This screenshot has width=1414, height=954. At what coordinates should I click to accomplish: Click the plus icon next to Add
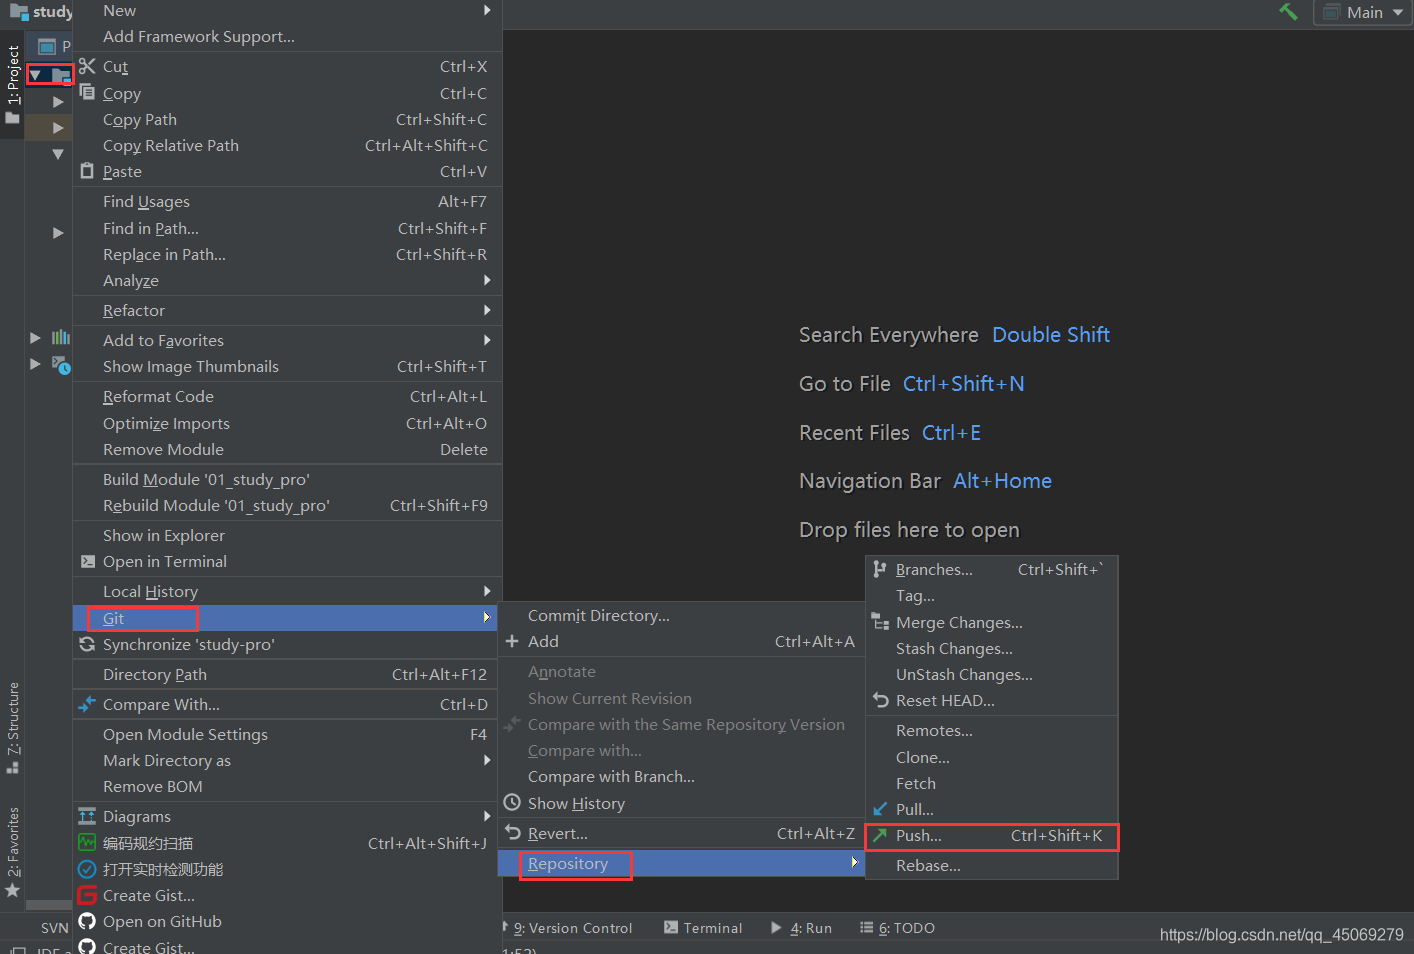point(512,641)
